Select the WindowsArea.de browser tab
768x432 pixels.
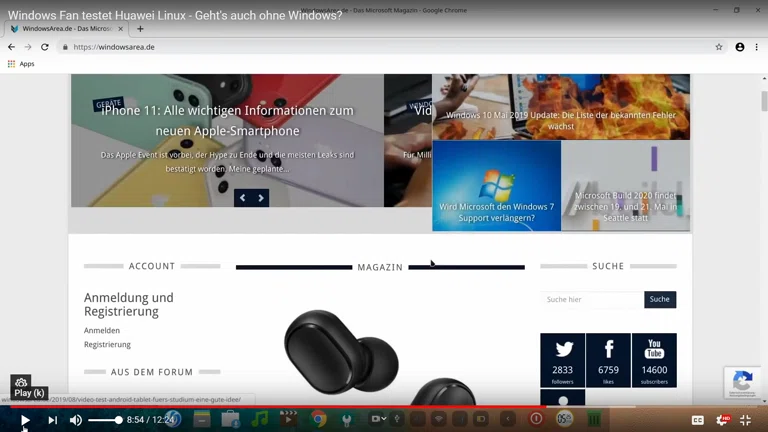(67, 29)
